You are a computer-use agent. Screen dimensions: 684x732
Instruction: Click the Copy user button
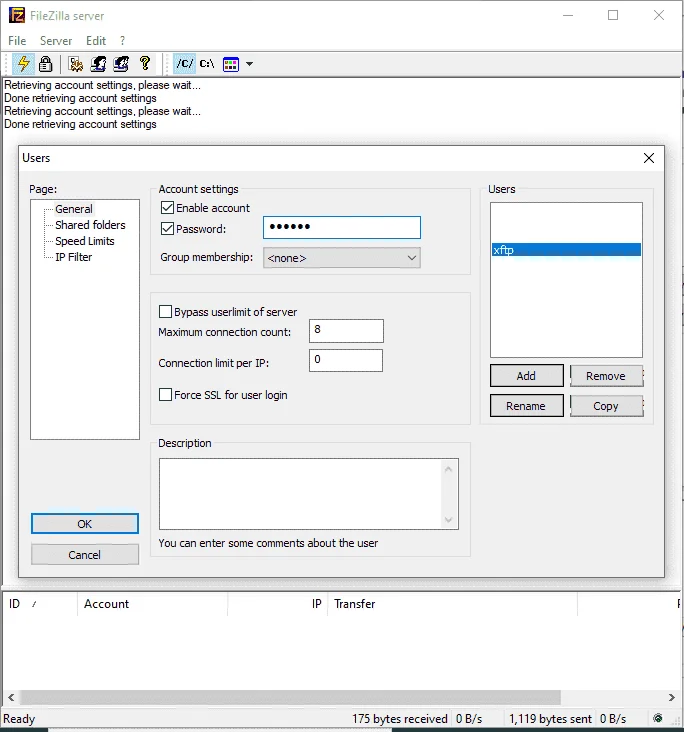click(x=606, y=406)
